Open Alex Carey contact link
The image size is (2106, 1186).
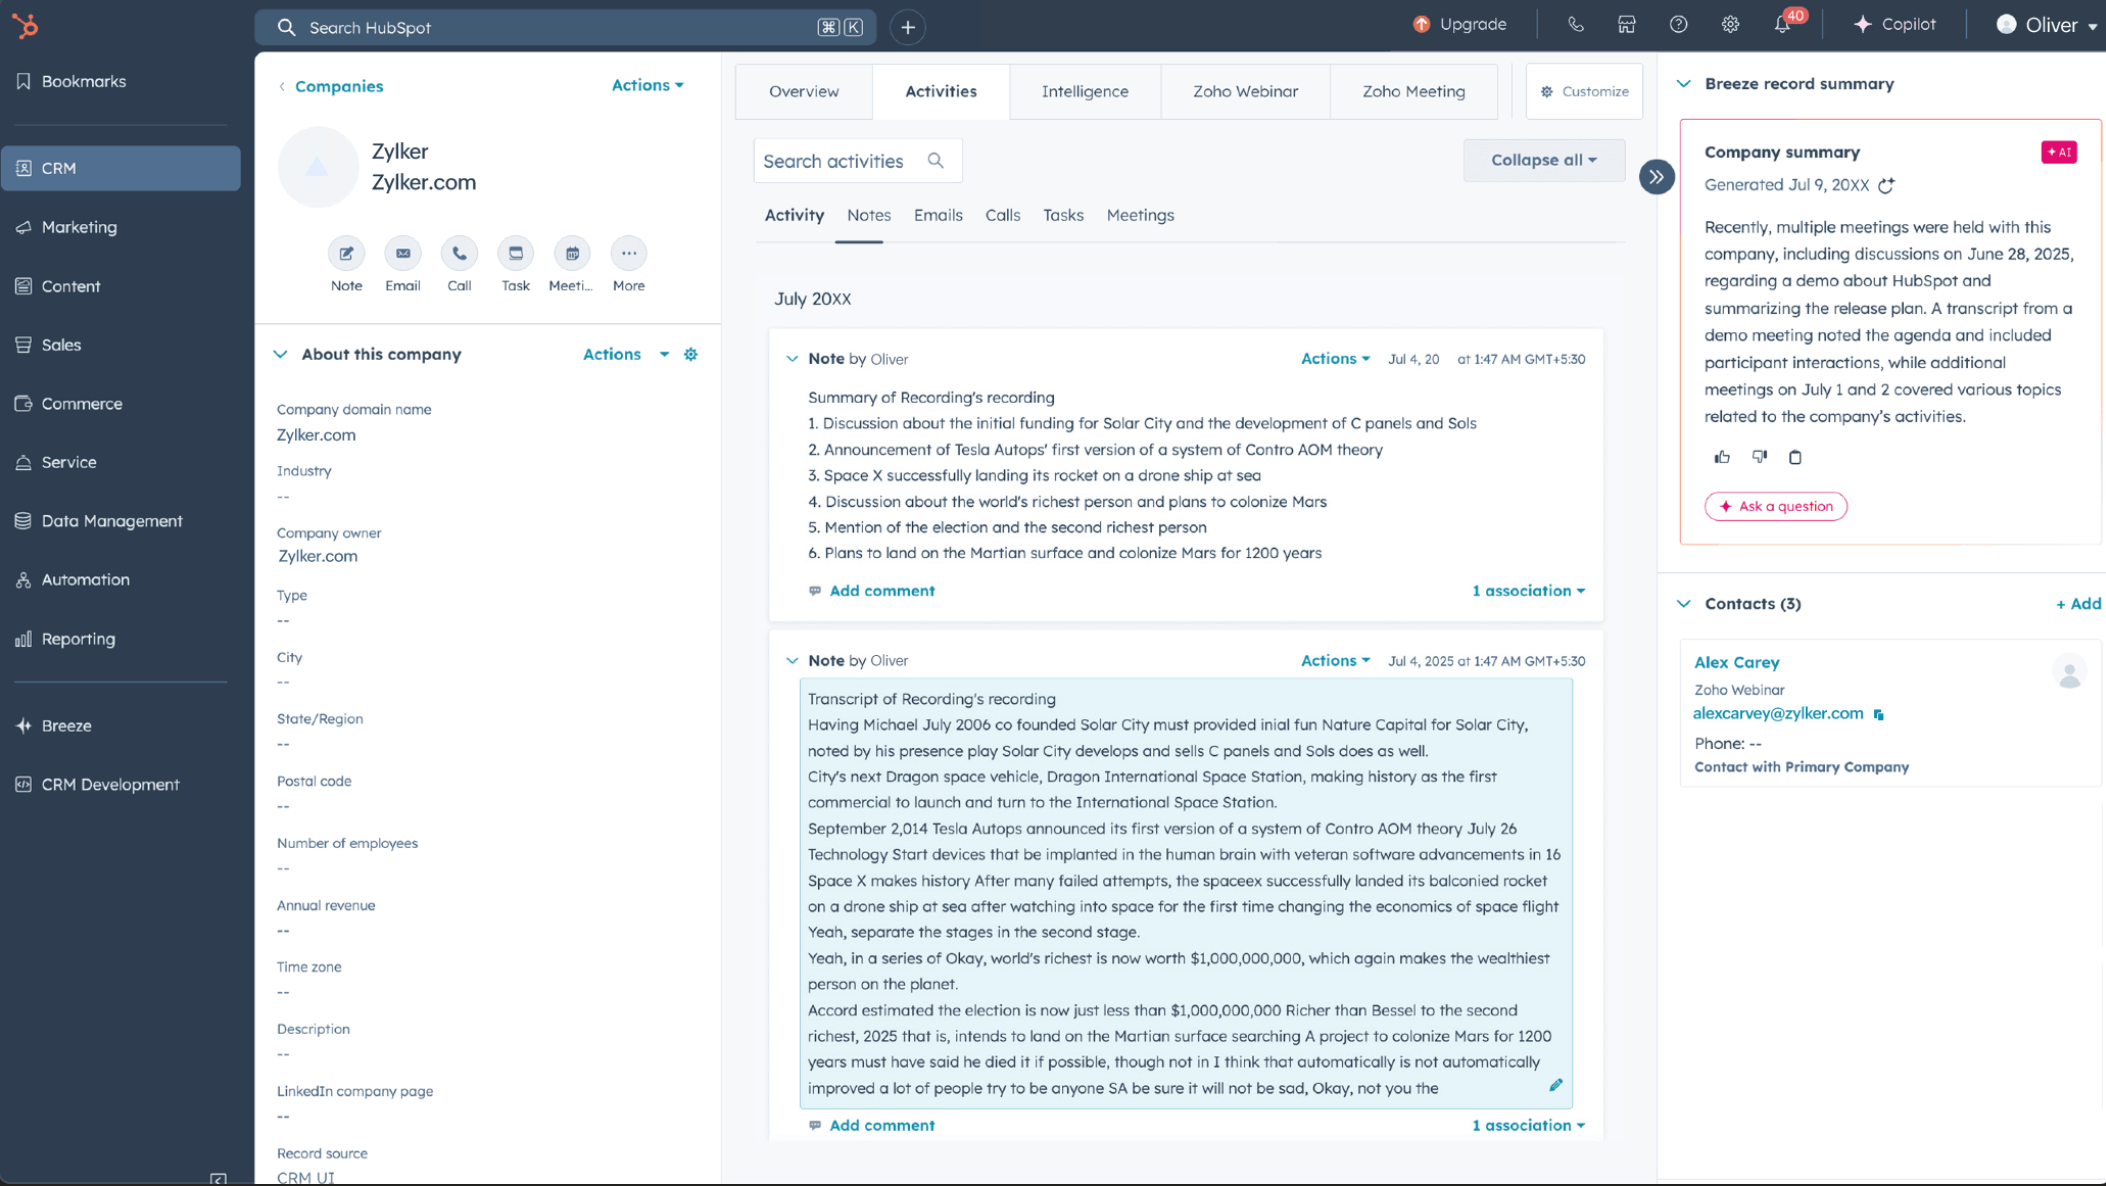coord(1736,662)
